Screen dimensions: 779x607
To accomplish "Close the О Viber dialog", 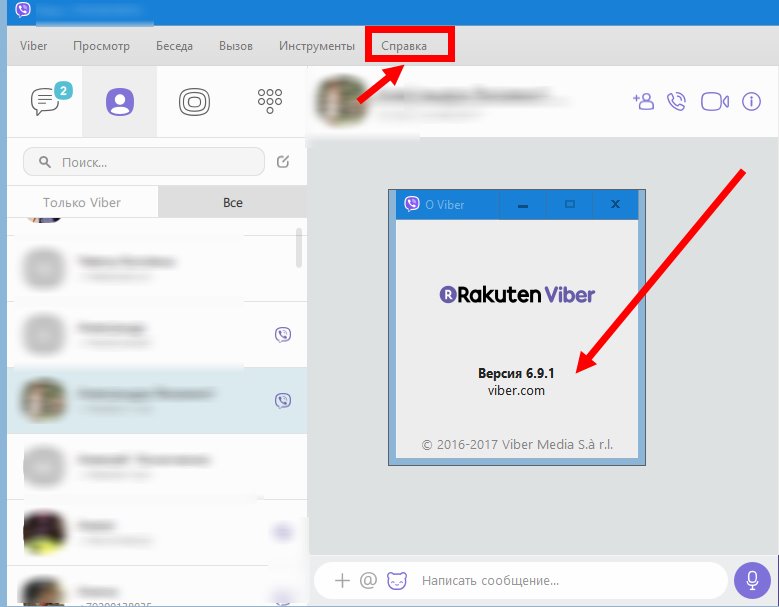I will tap(616, 204).
